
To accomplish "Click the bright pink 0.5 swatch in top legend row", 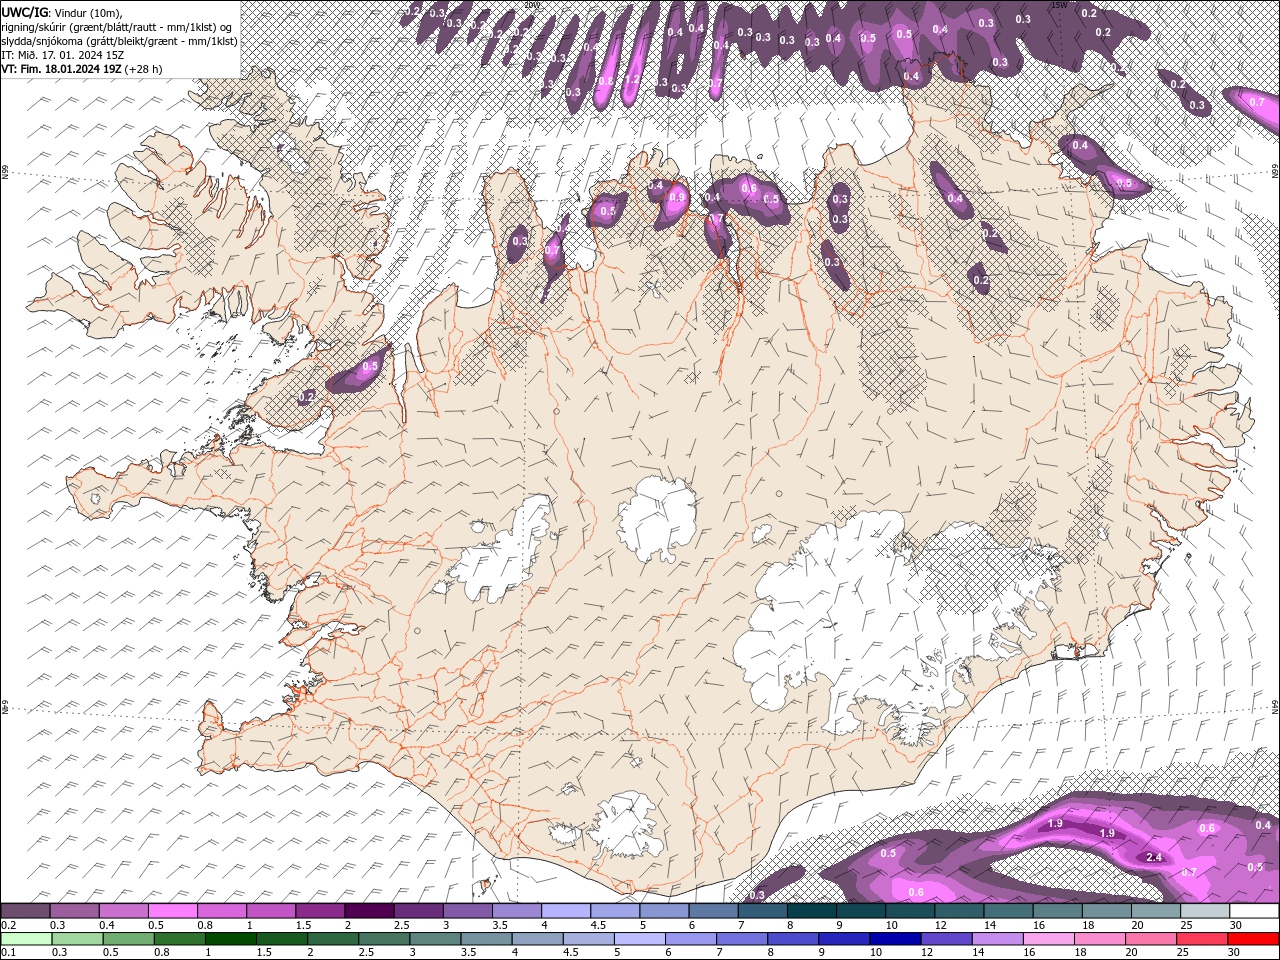I will click(x=173, y=911).
